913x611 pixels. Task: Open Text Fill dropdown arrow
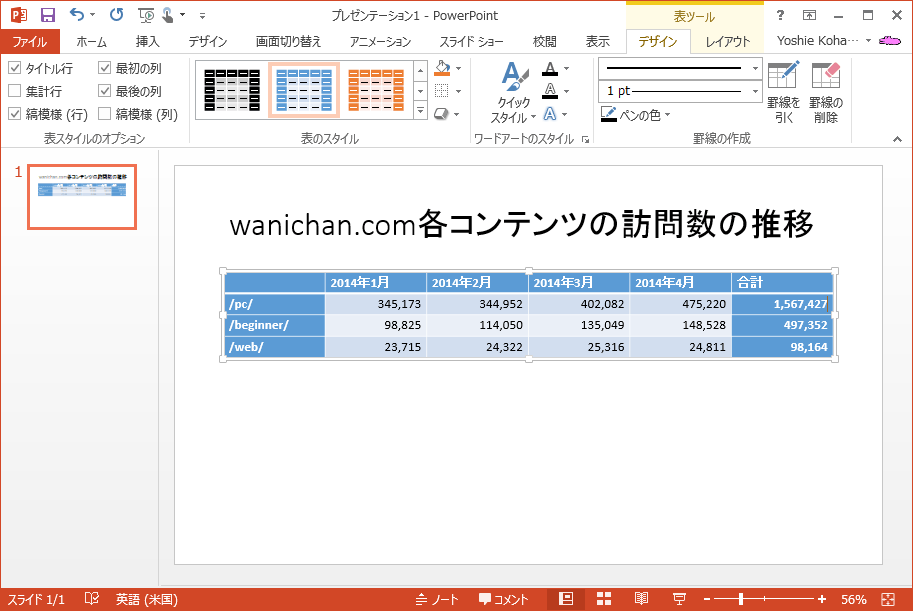(567, 69)
